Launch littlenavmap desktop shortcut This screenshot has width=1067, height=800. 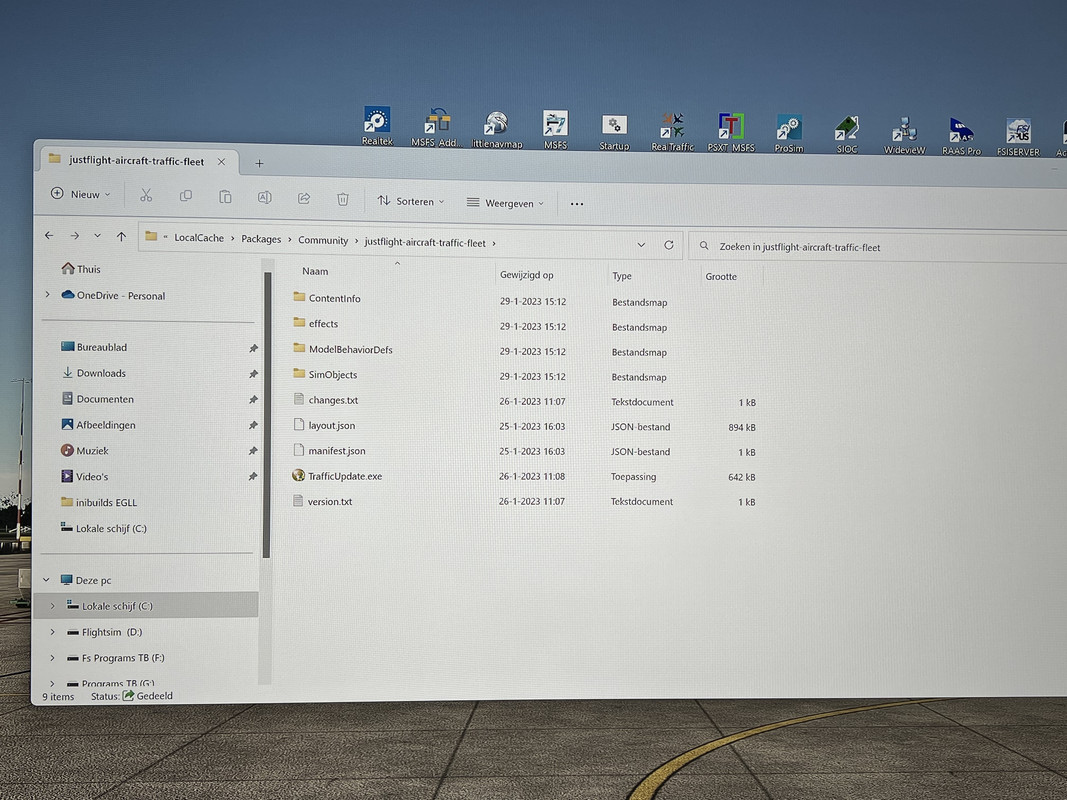(497, 129)
